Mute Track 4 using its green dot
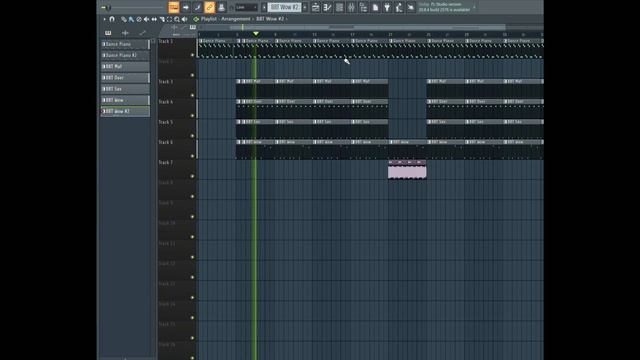 [192, 116]
